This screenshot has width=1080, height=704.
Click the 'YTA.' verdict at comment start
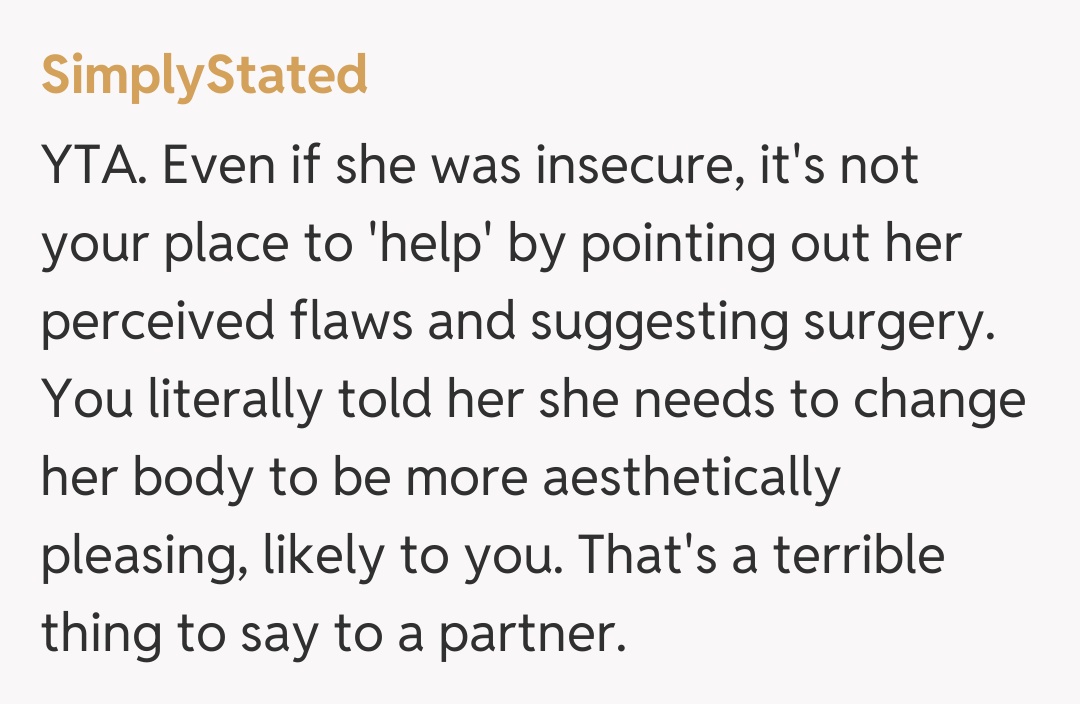click(96, 164)
